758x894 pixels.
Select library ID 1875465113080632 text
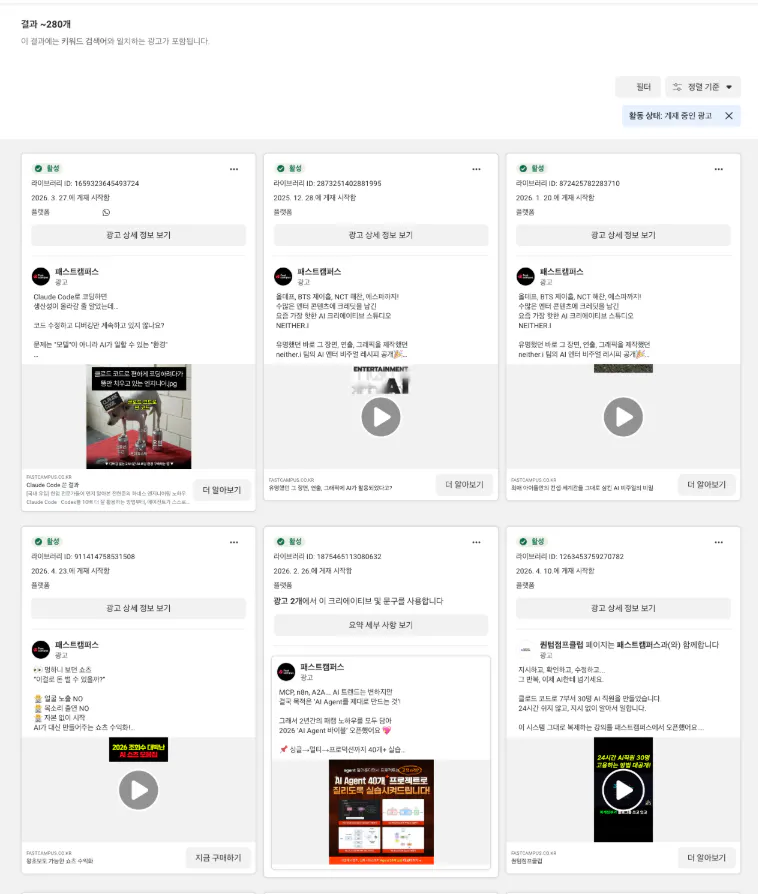327,556
